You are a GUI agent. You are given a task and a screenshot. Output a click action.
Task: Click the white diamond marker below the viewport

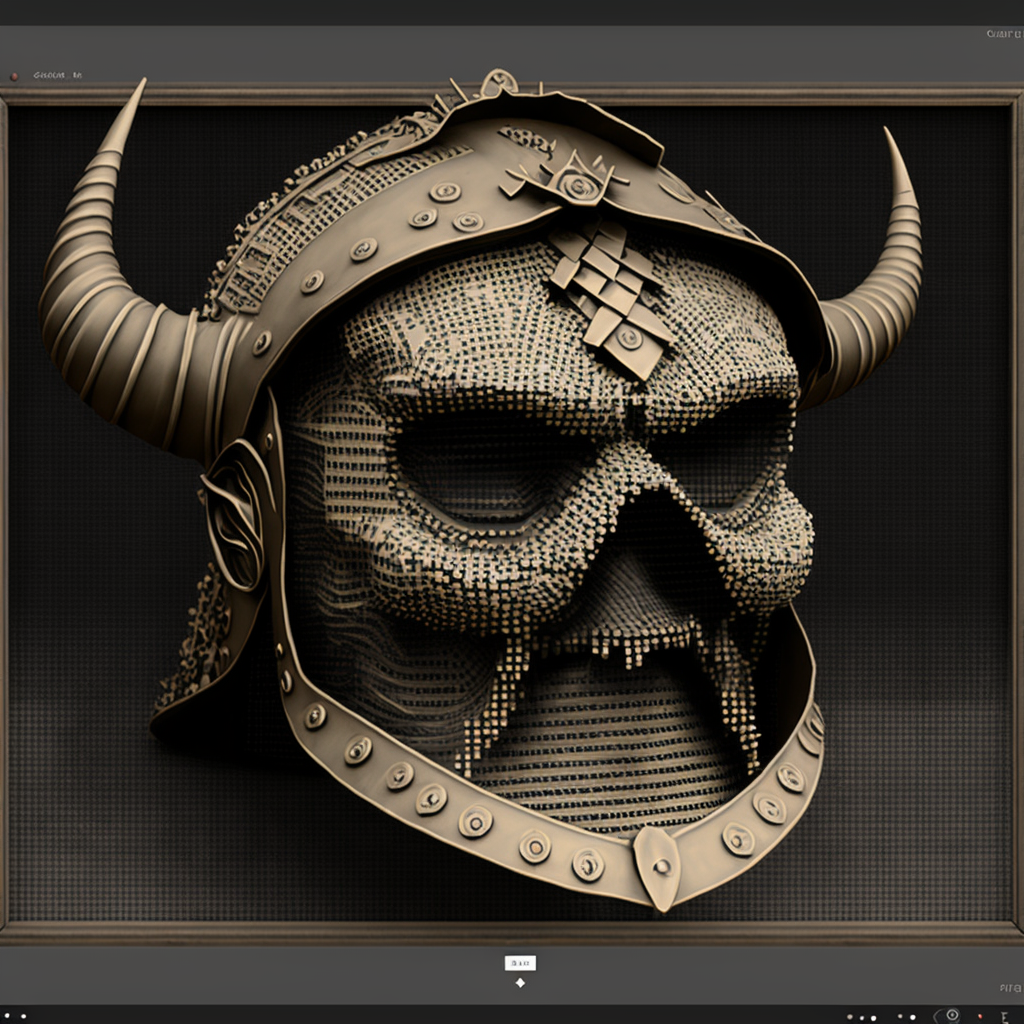520,983
